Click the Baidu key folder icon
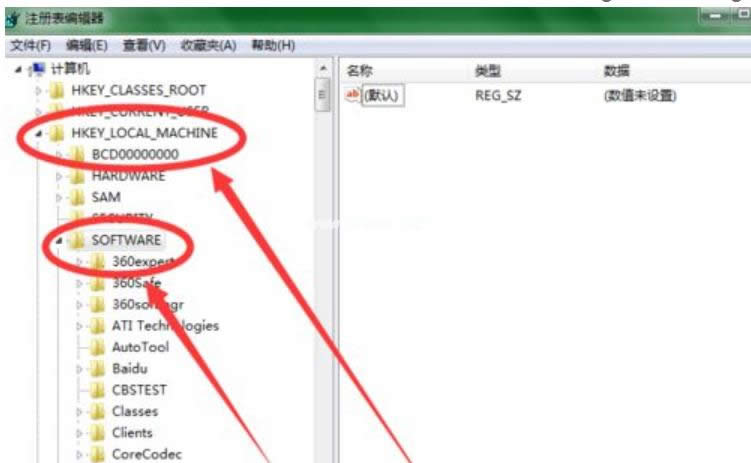Viewport: 751px width, 463px height. tap(97, 369)
